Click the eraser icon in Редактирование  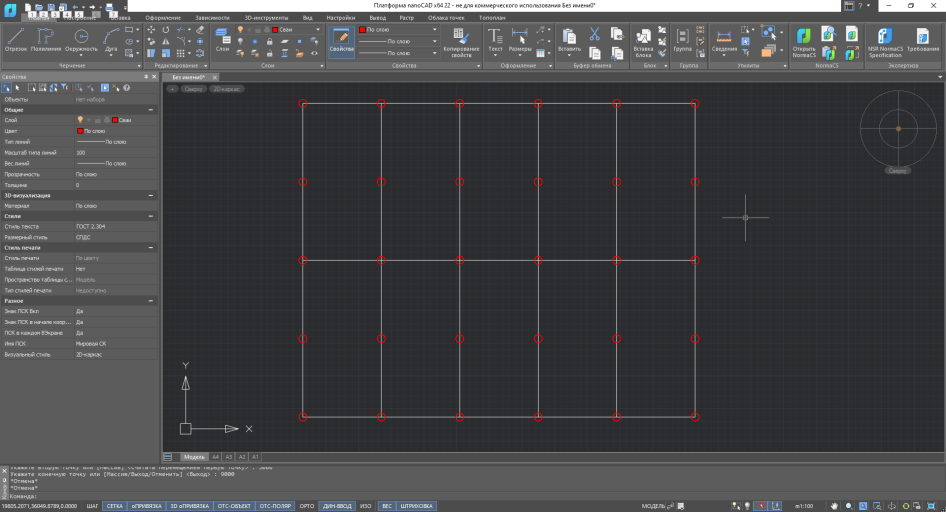(x=200, y=30)
